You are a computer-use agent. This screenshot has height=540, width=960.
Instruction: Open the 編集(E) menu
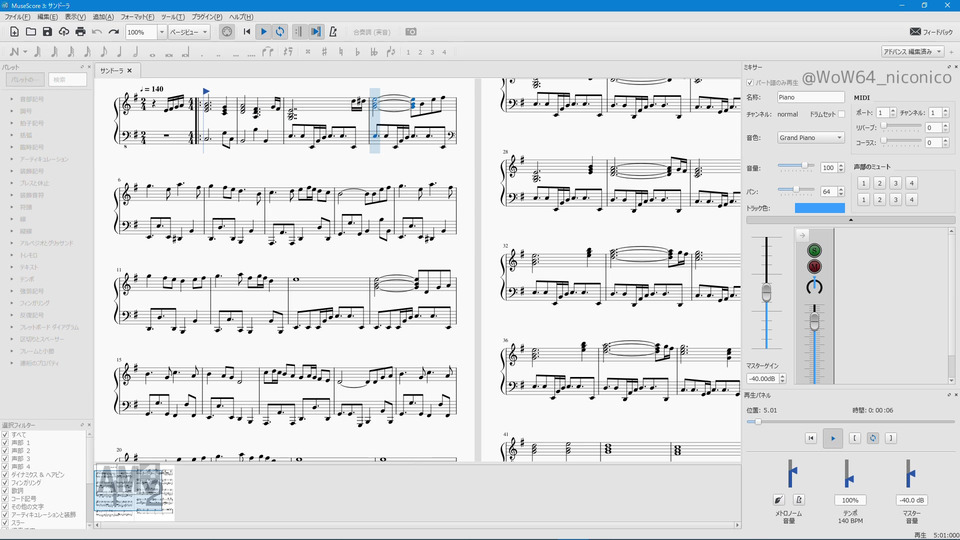tap(47, 17)
